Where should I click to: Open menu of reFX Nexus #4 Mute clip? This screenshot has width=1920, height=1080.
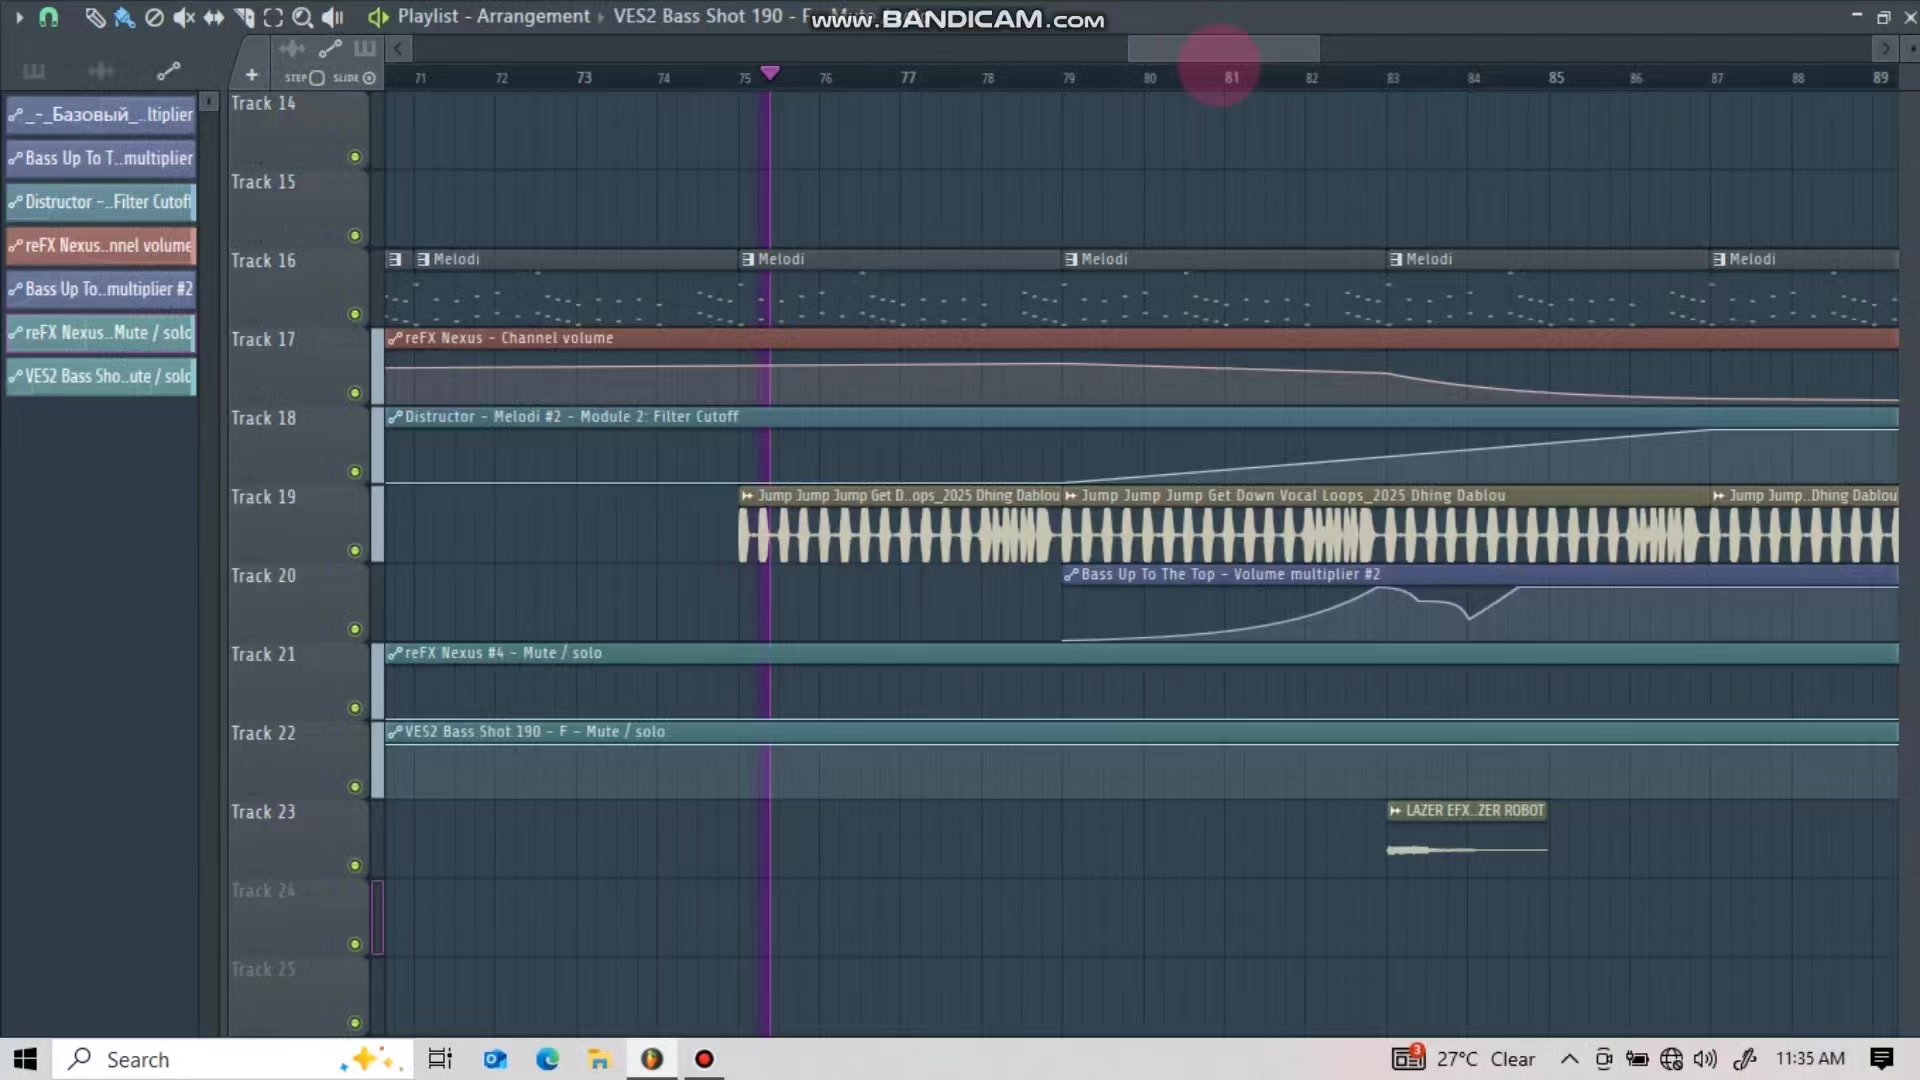click(395, 653)
